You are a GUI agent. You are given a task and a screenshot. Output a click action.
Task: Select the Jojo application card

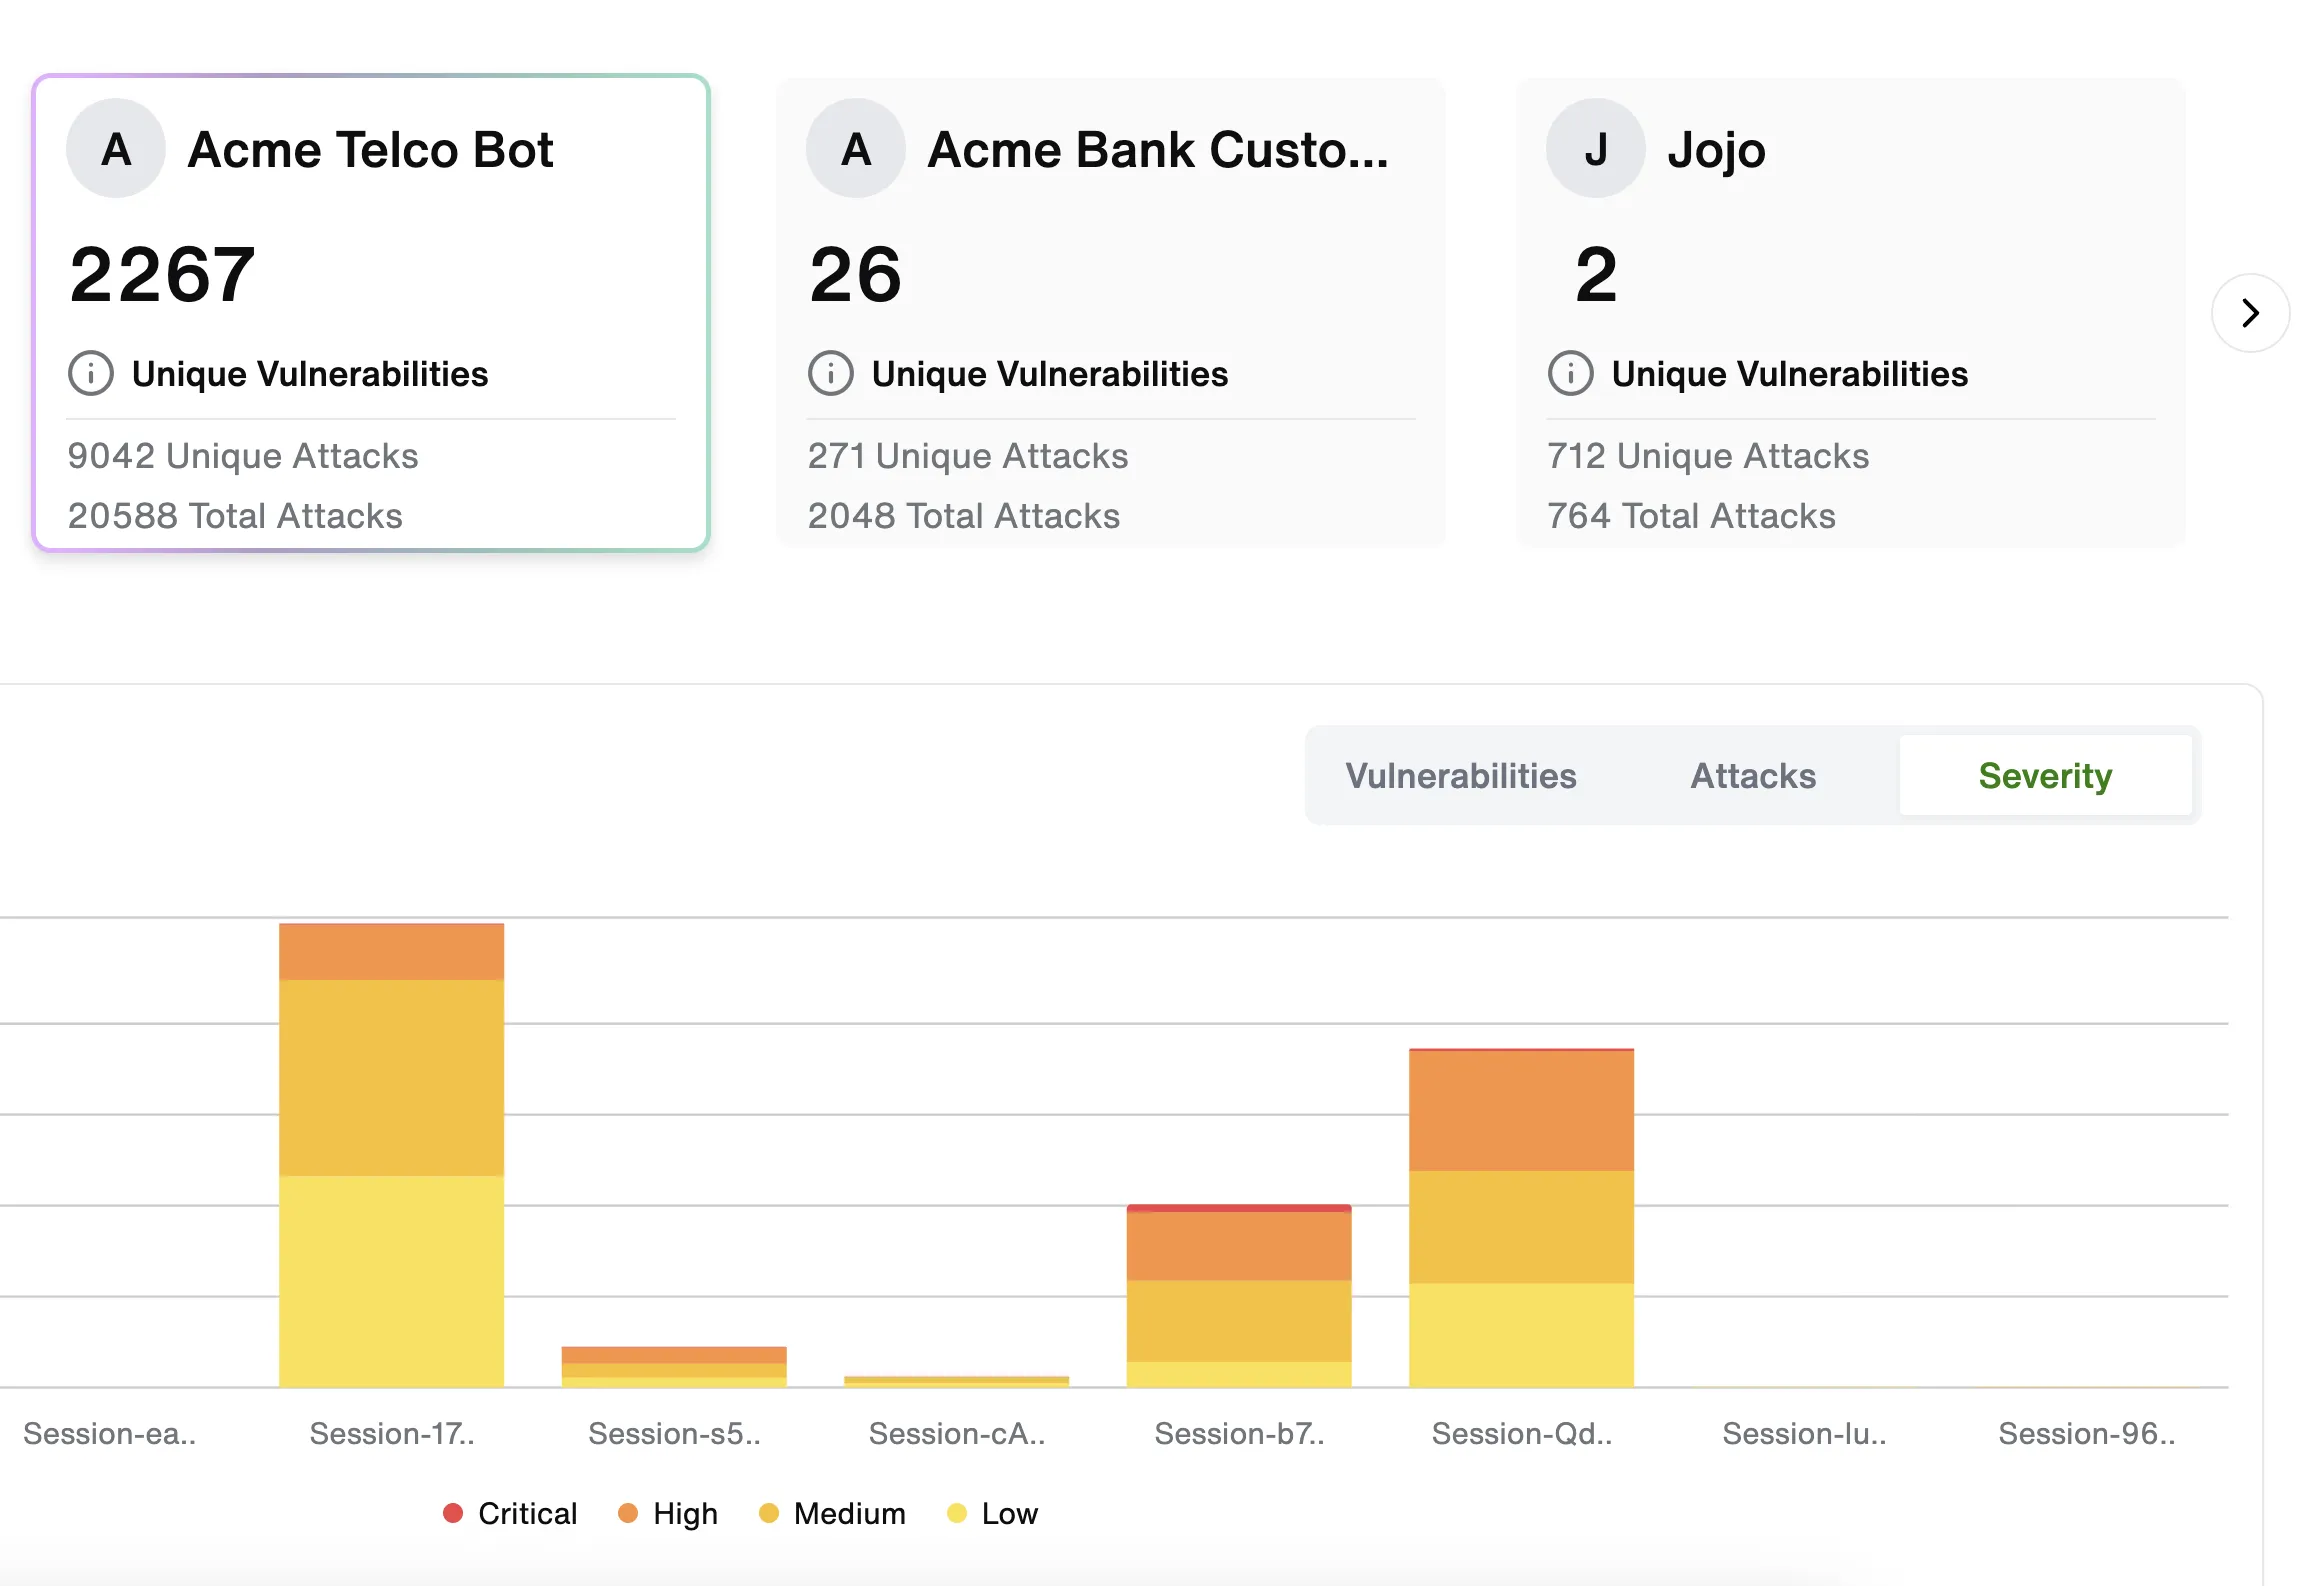pos(1850,280)
